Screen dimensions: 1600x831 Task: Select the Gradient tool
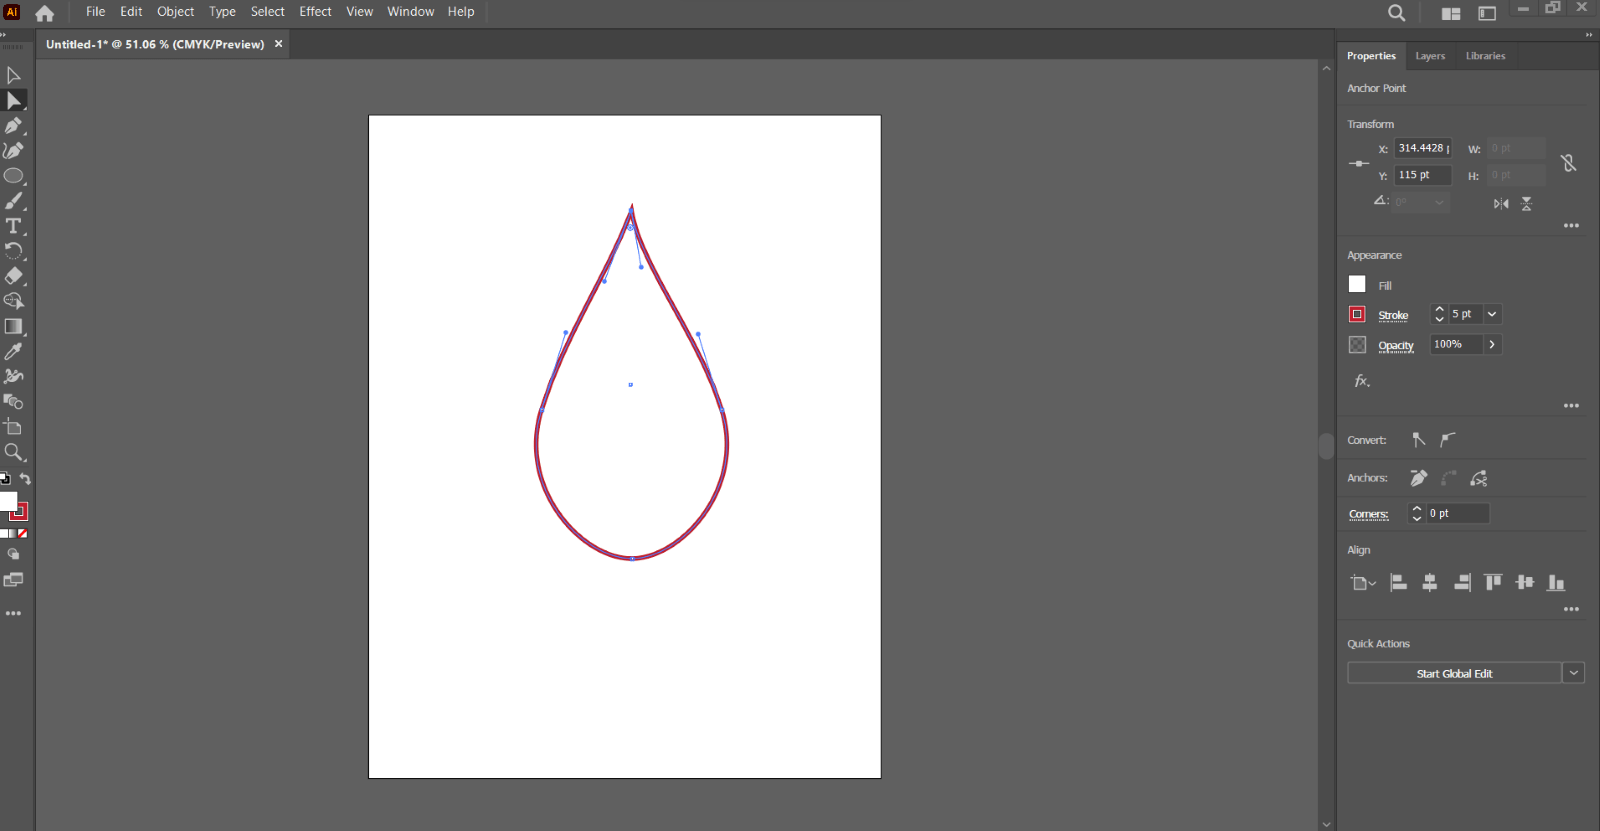coord(14,326)
